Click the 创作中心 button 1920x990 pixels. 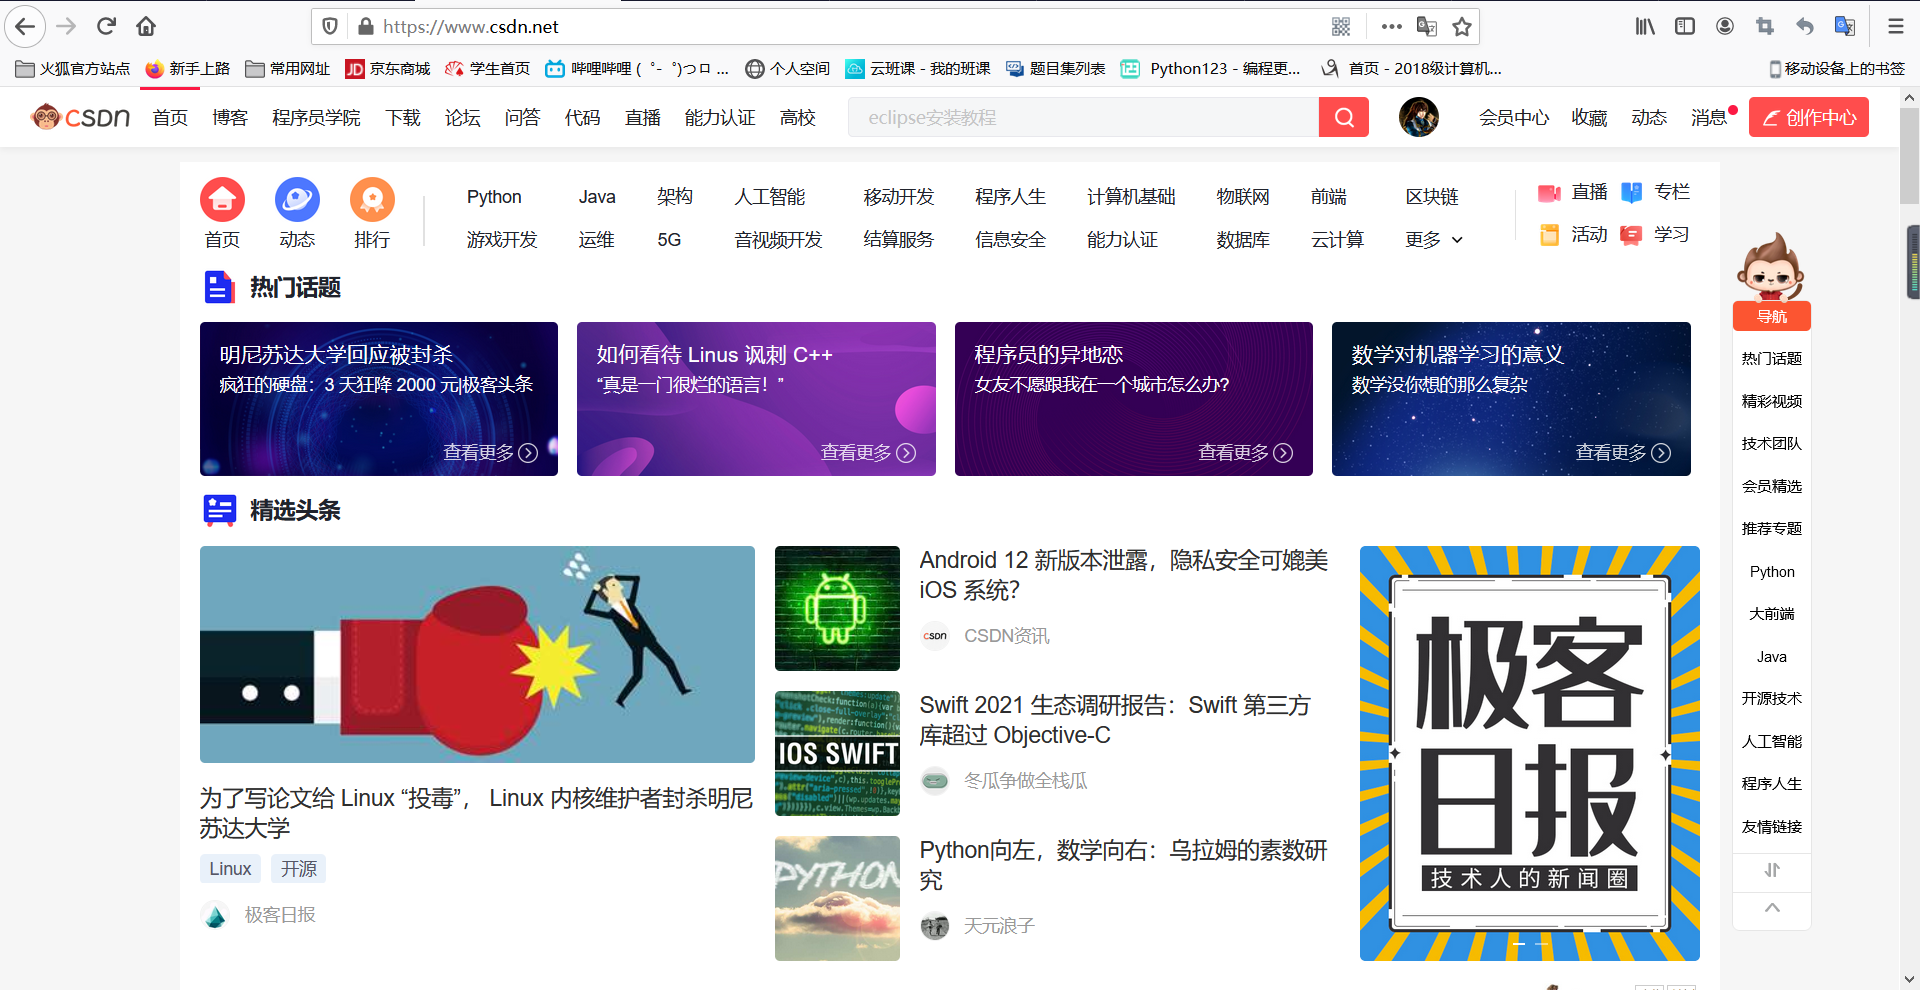pos(1809,117)
